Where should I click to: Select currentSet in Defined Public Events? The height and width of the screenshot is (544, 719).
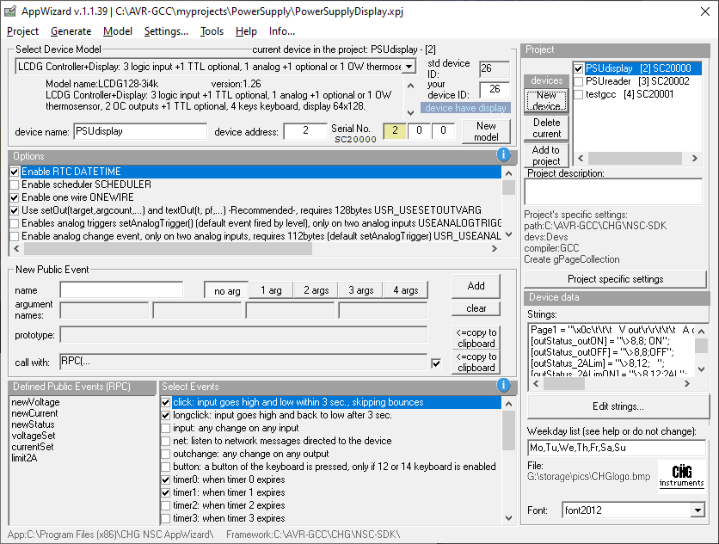point(33,447)
